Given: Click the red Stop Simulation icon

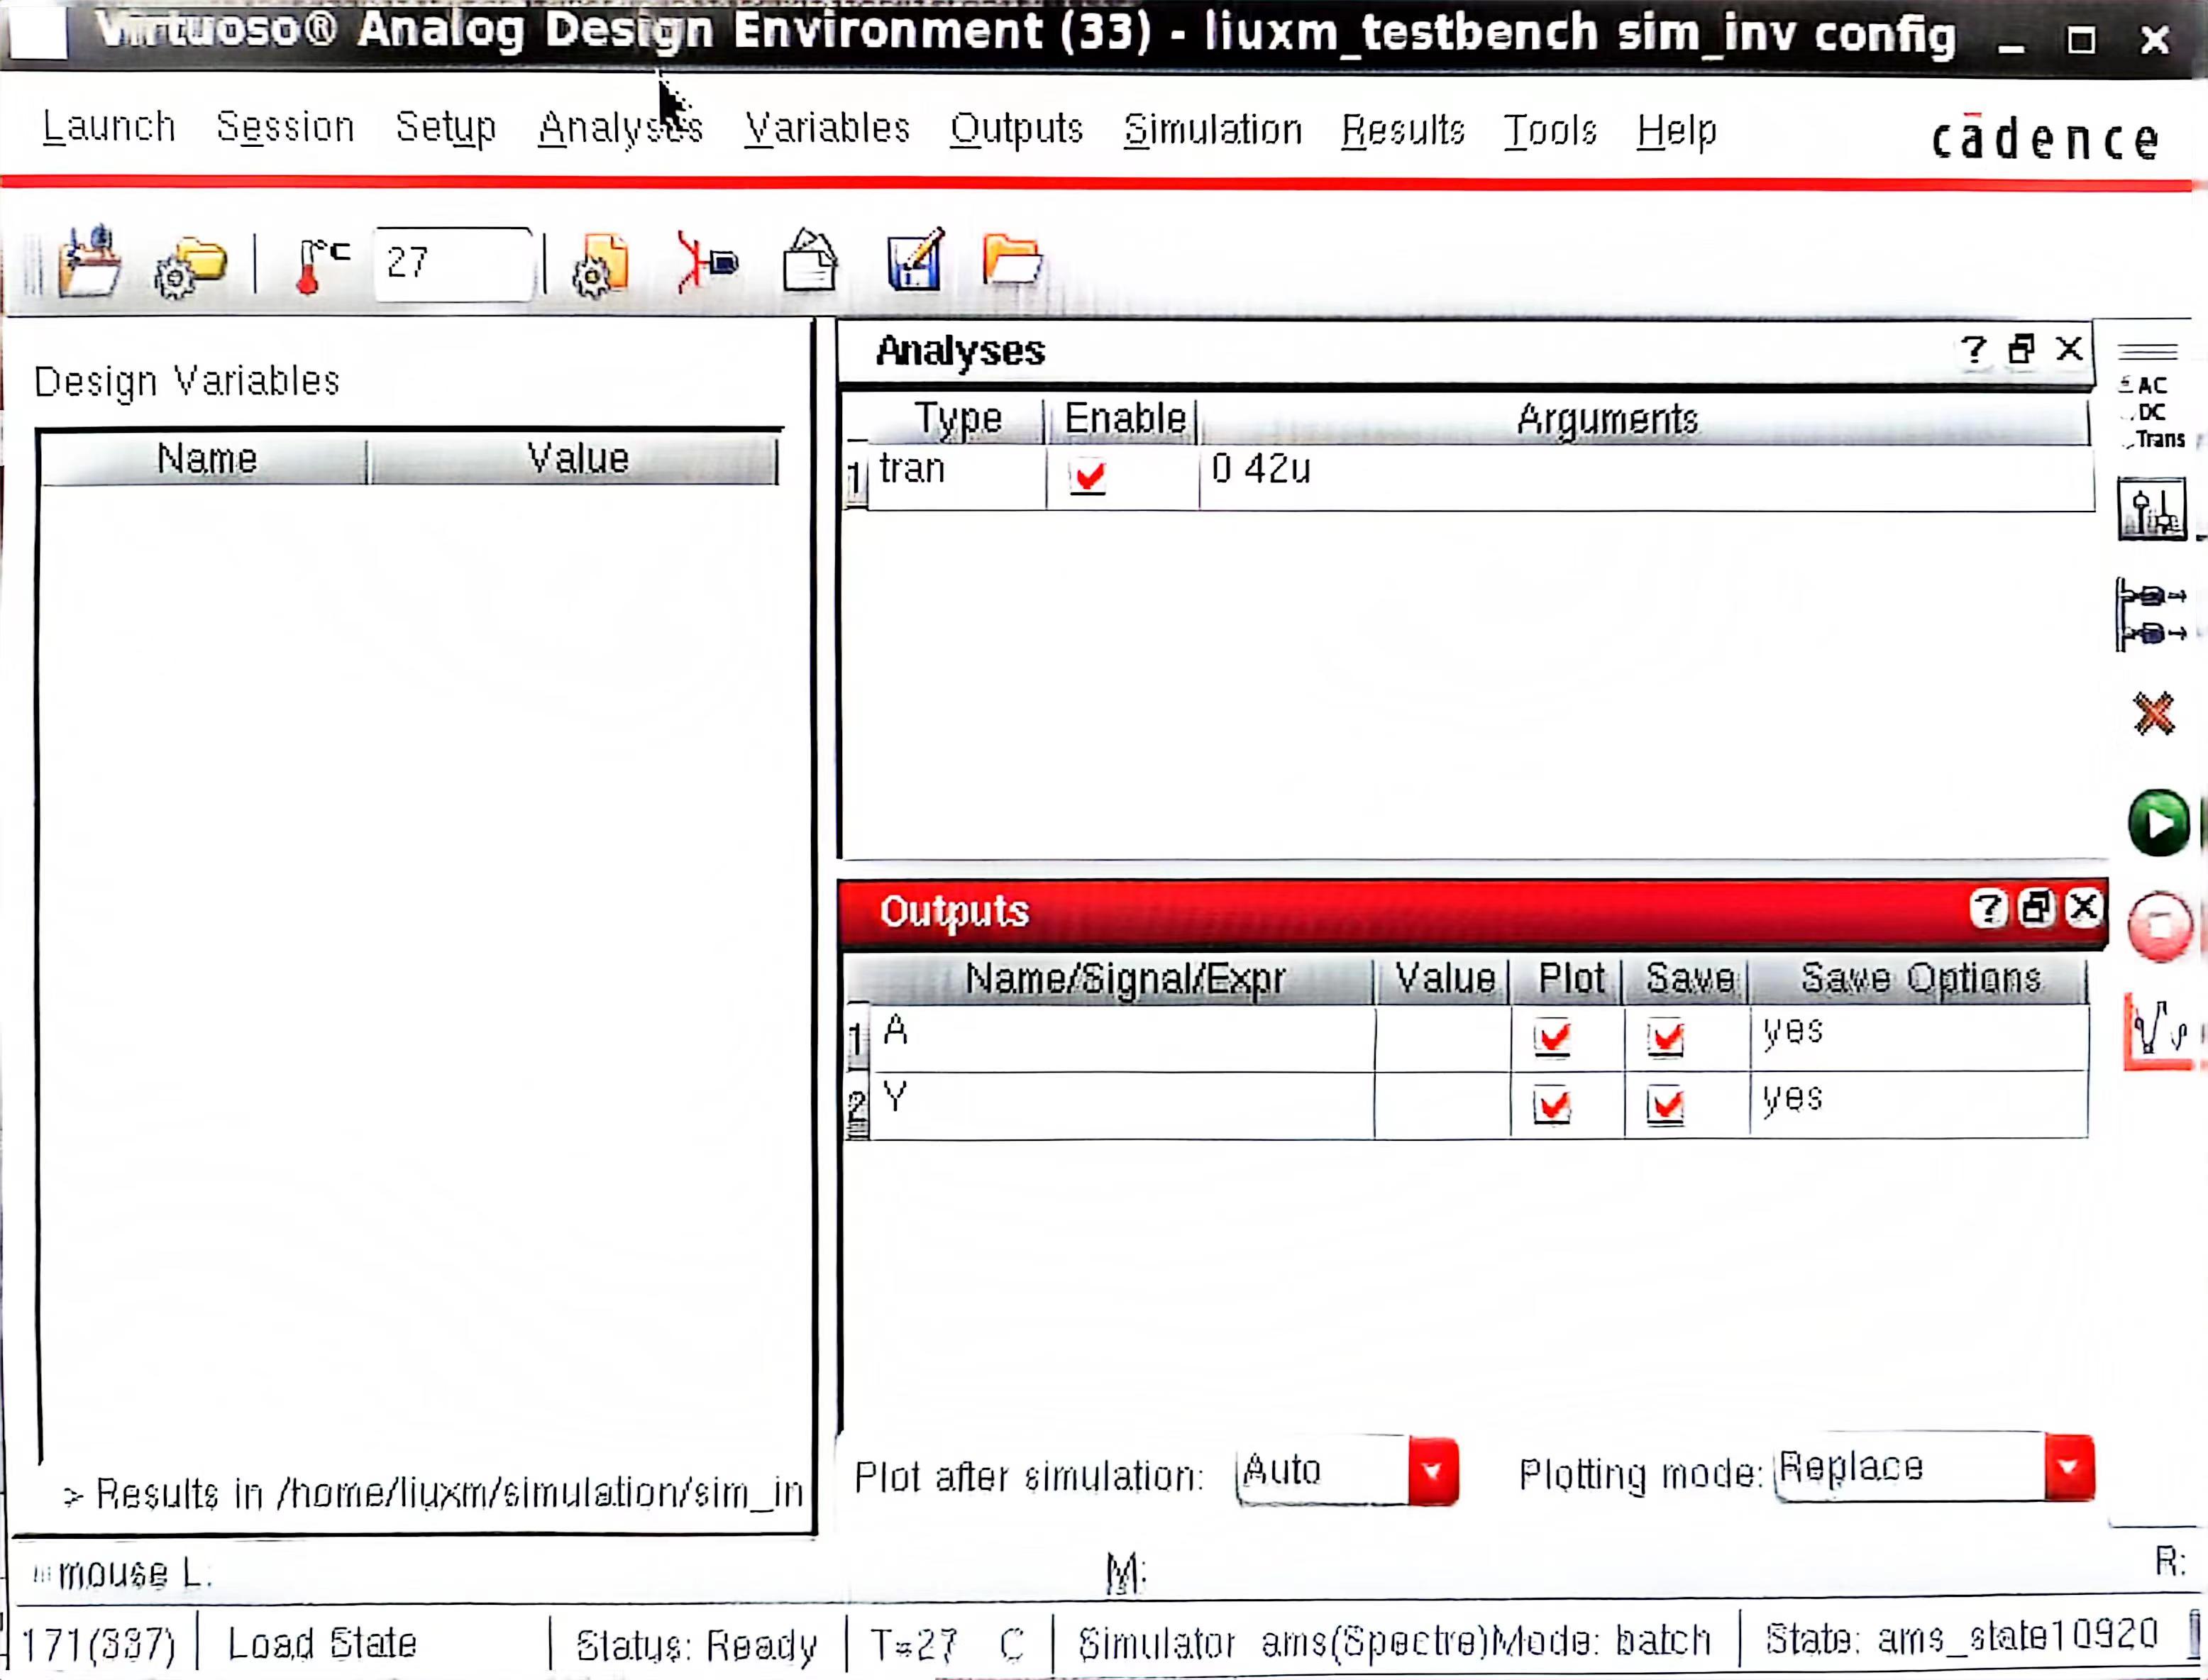Looking at the screenshot, I should [2160, 926].
